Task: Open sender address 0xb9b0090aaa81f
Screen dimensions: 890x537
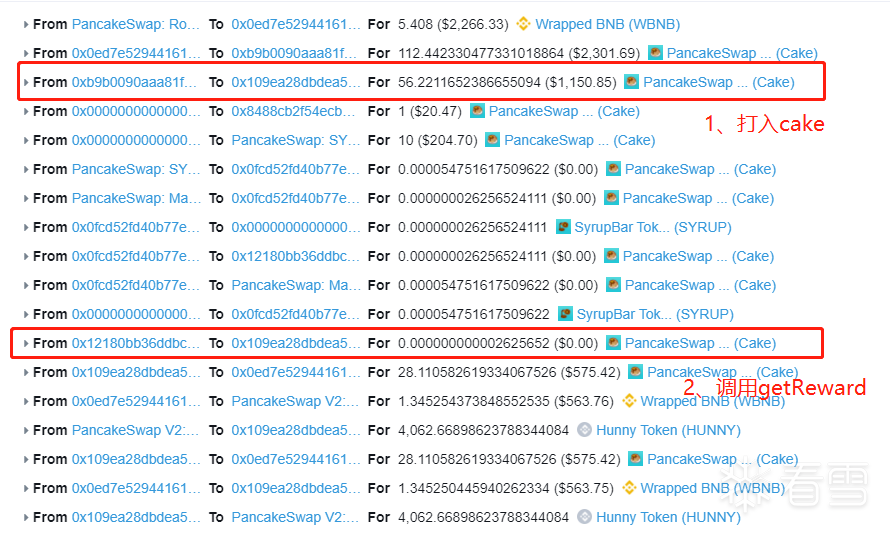Action: (134, 82)
